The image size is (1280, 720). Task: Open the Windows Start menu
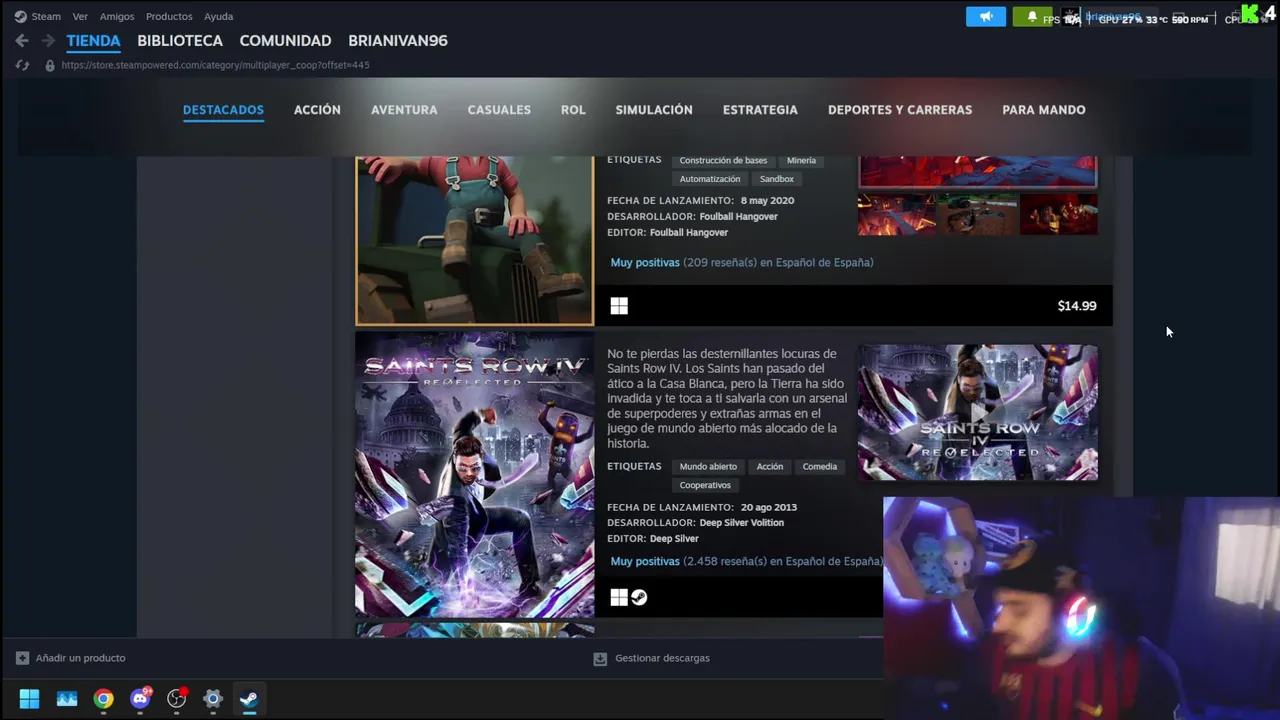coord(29,699)
